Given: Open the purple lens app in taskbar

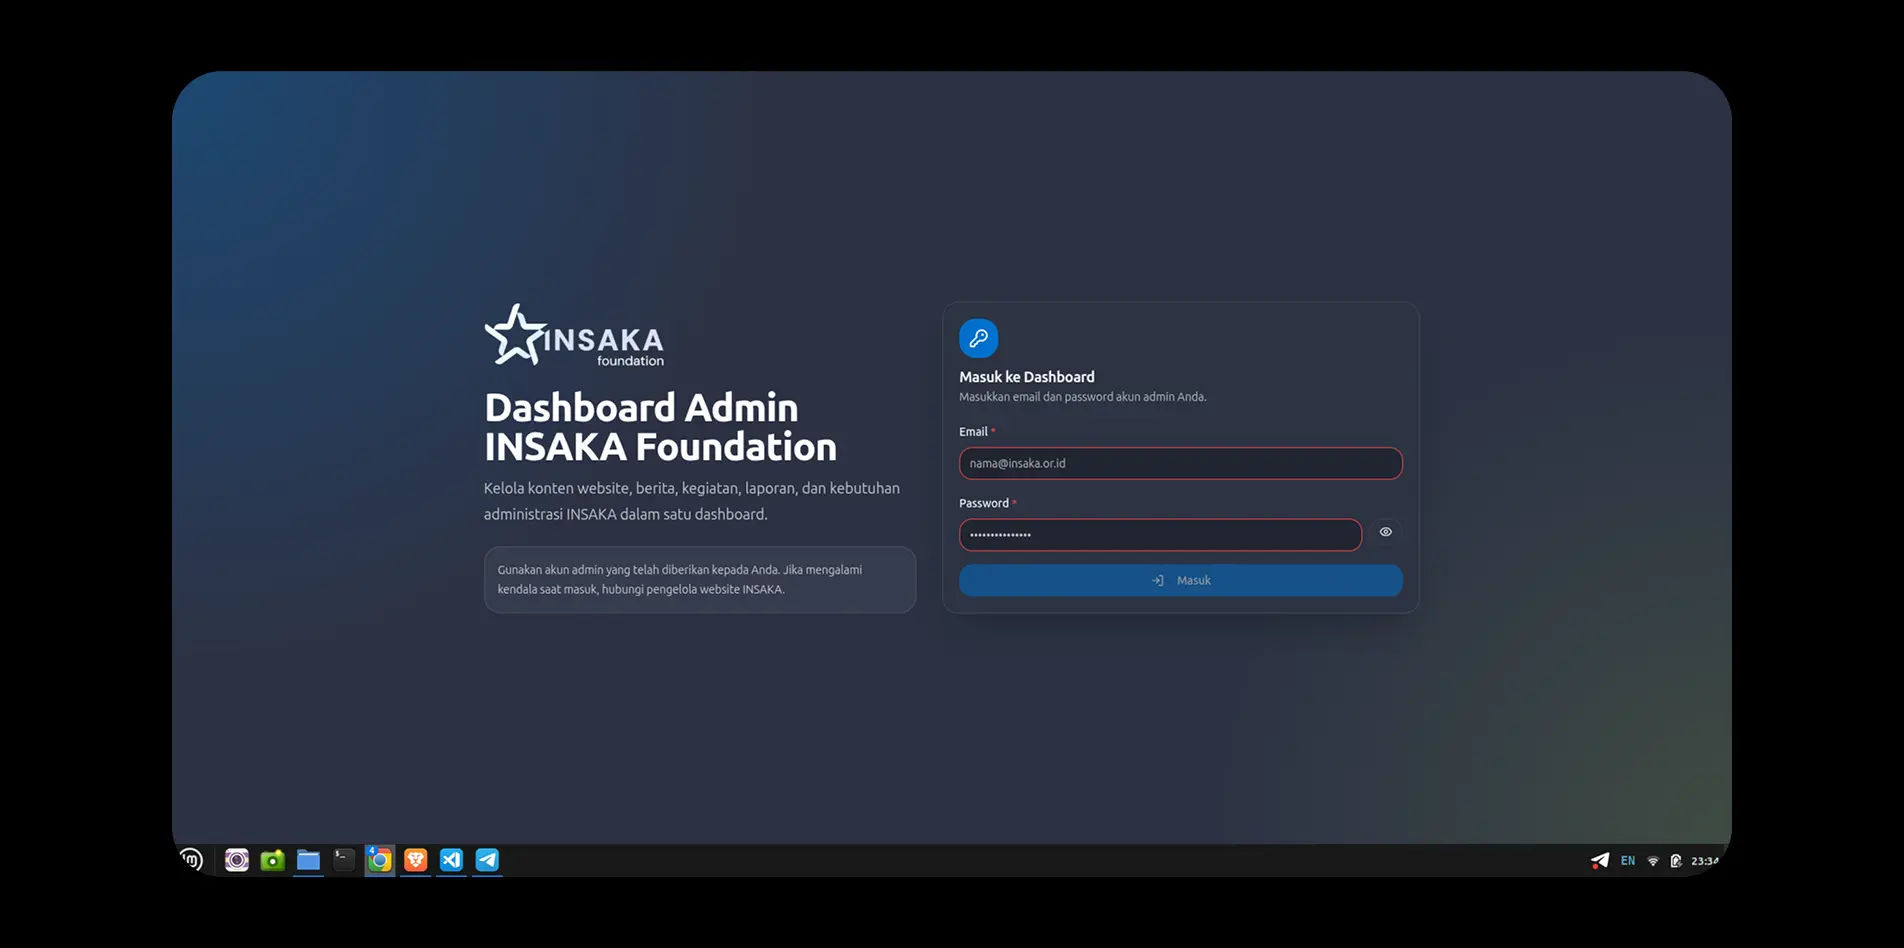Looking at the screenshot, I should tap(237, 860).
